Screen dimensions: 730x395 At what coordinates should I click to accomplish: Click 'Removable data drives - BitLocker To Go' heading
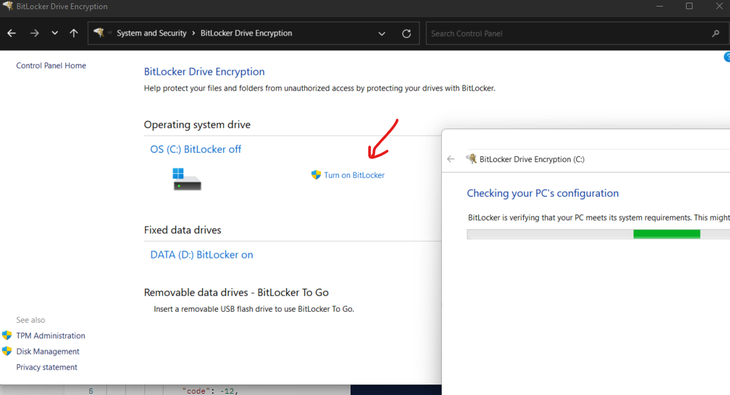(236, 293)
